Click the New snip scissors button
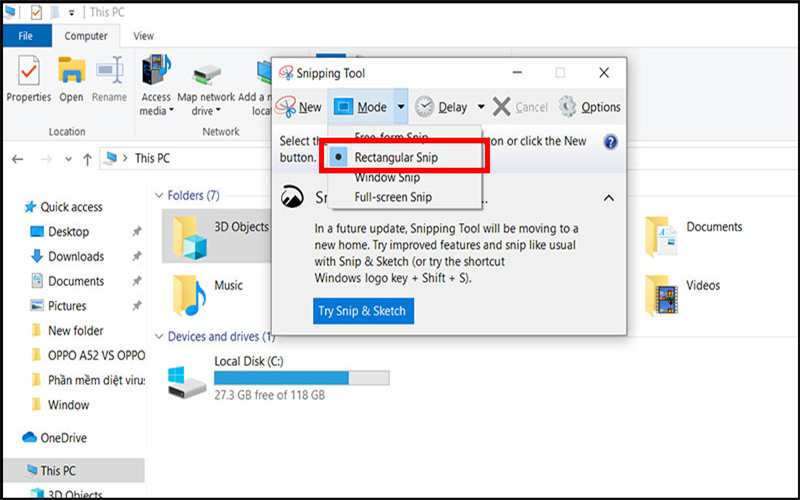The height and width of the screenshot is (500, 800). 298,107
